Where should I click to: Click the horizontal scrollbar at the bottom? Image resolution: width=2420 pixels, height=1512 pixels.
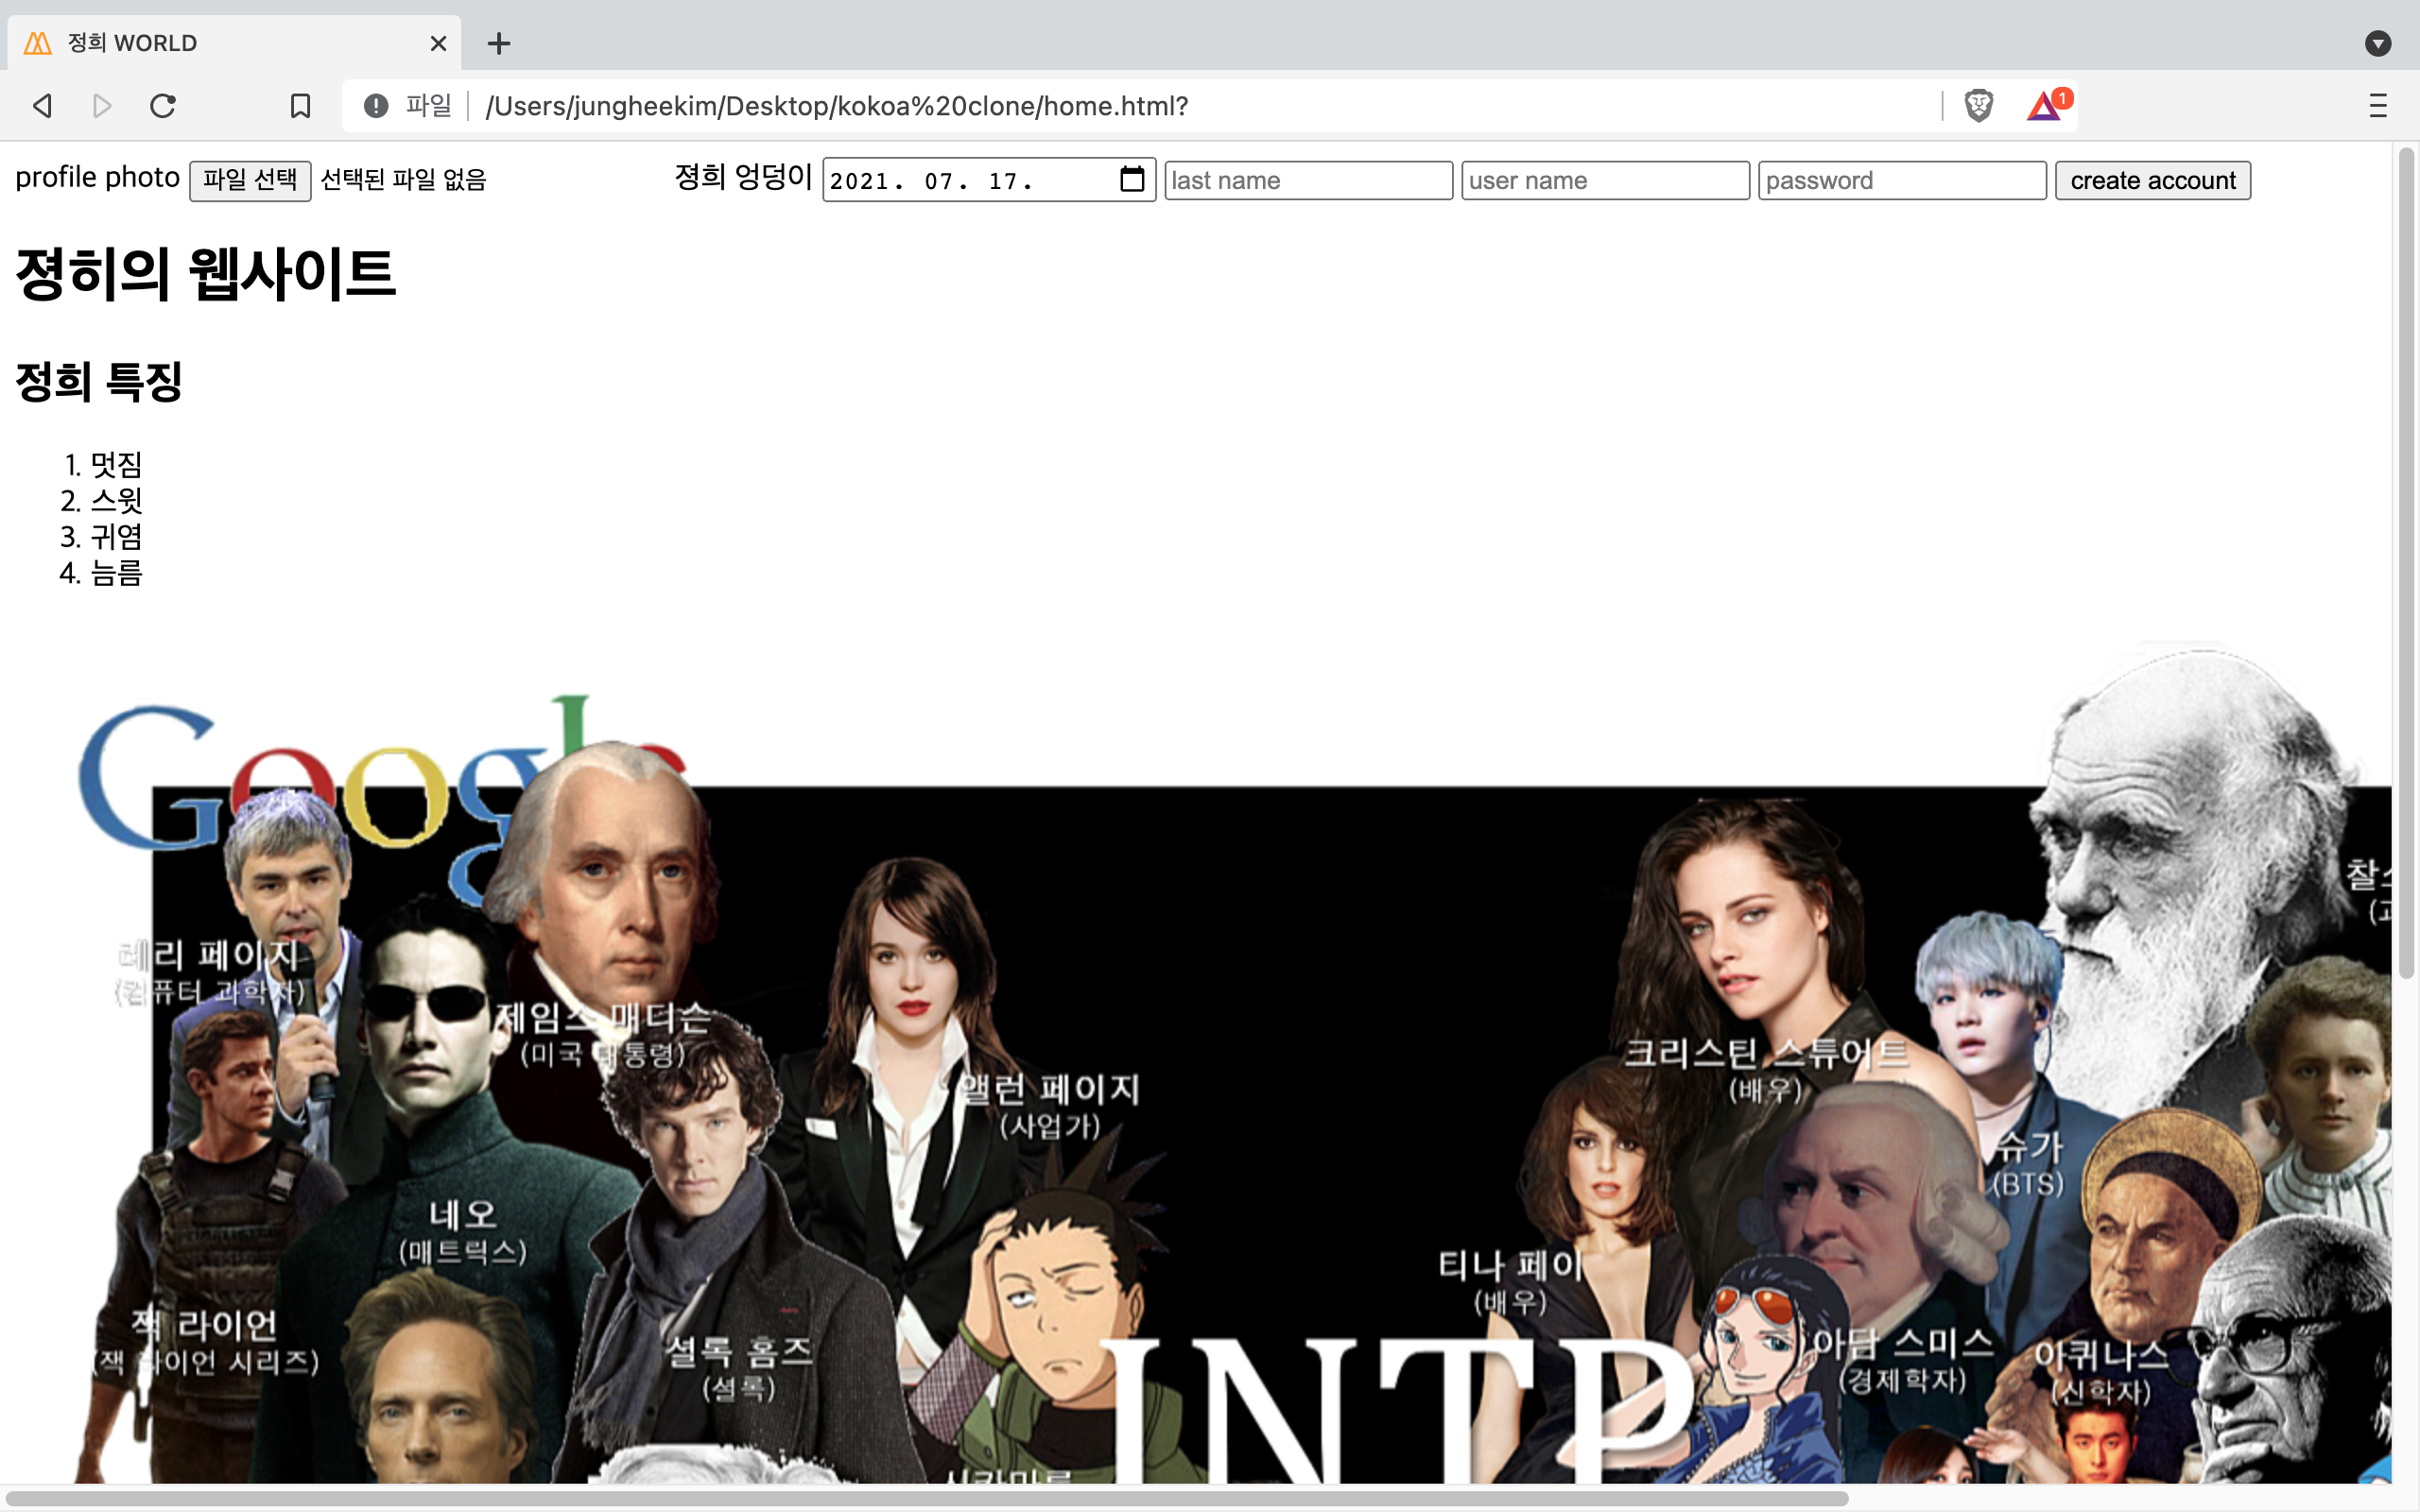925,1498
